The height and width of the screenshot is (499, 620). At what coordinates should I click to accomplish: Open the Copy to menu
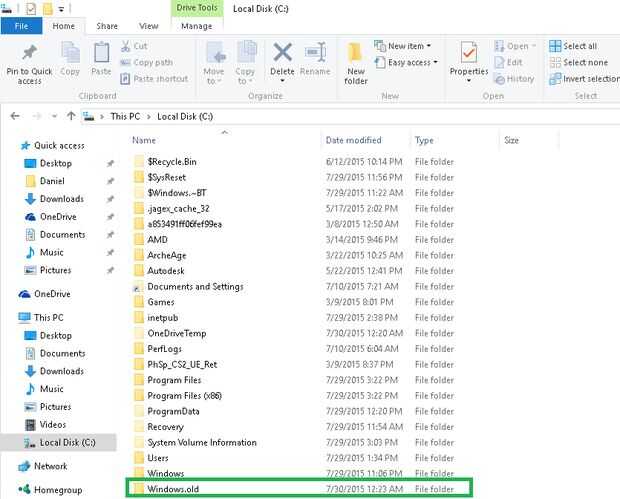point(245,64)
